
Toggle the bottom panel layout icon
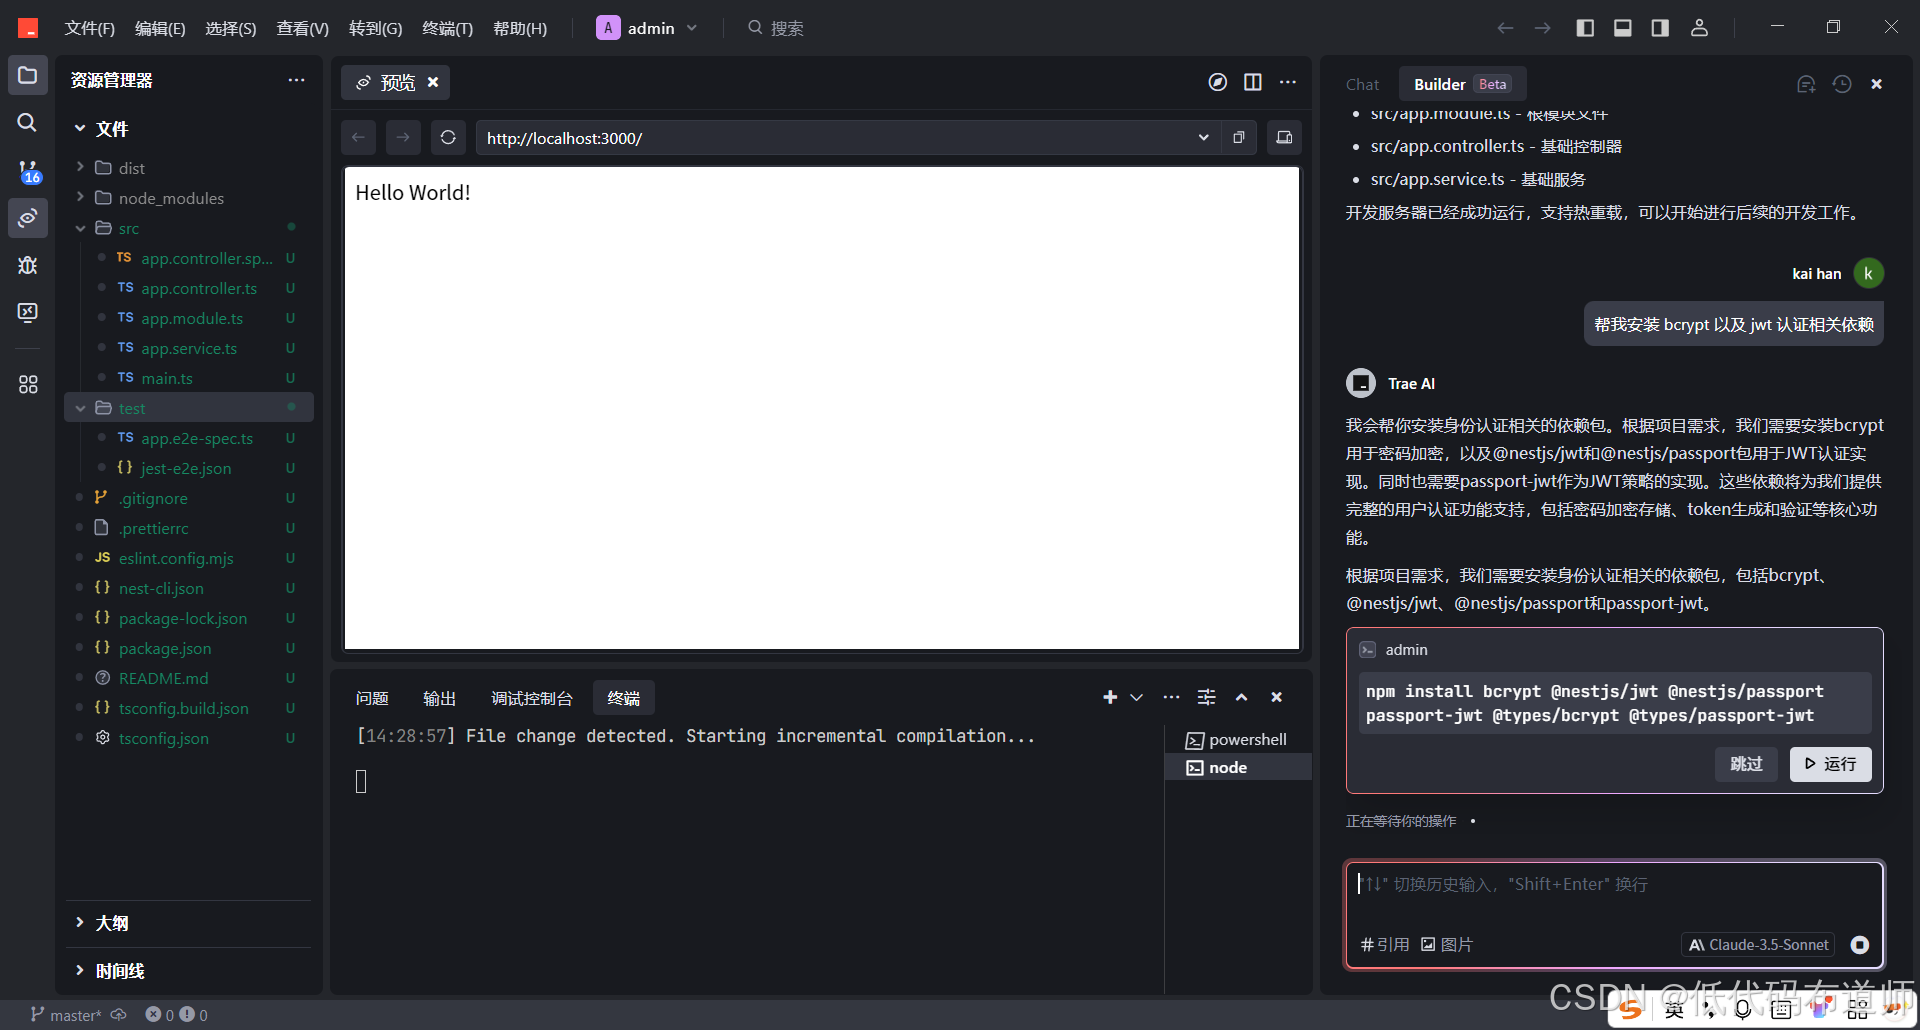1623,28
